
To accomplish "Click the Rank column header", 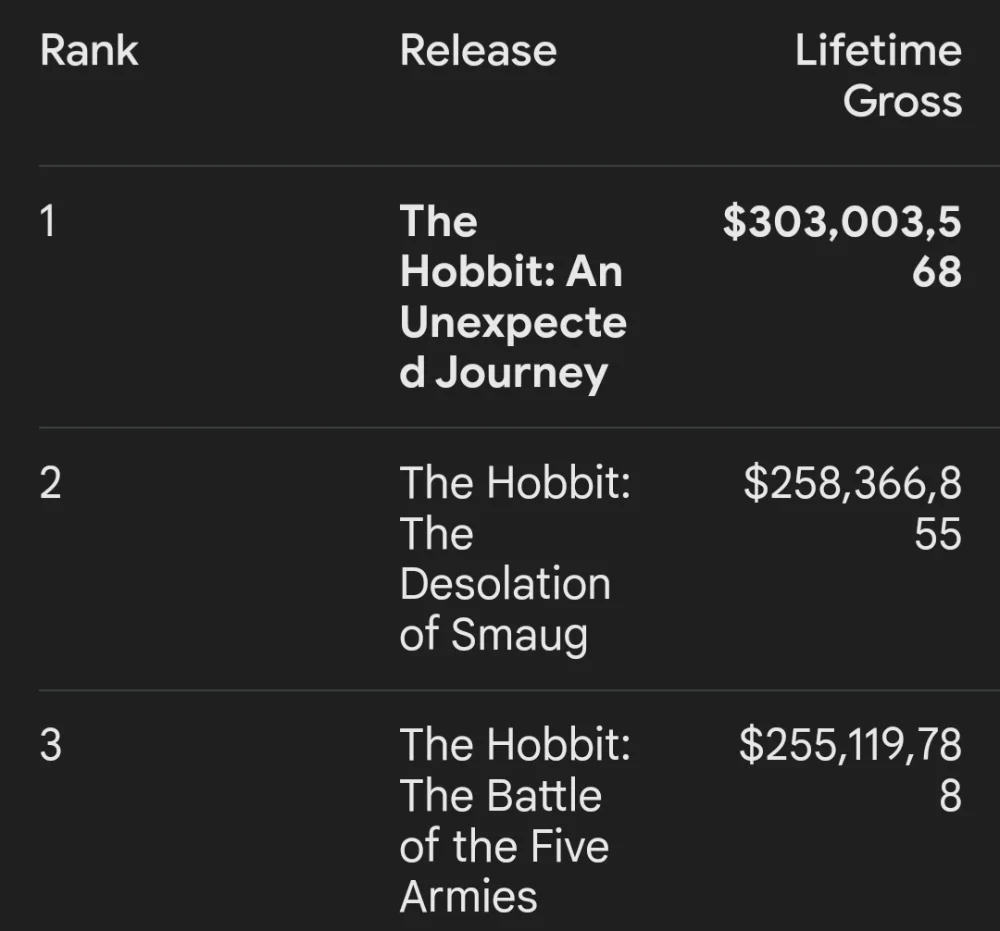I will [89, 50].
